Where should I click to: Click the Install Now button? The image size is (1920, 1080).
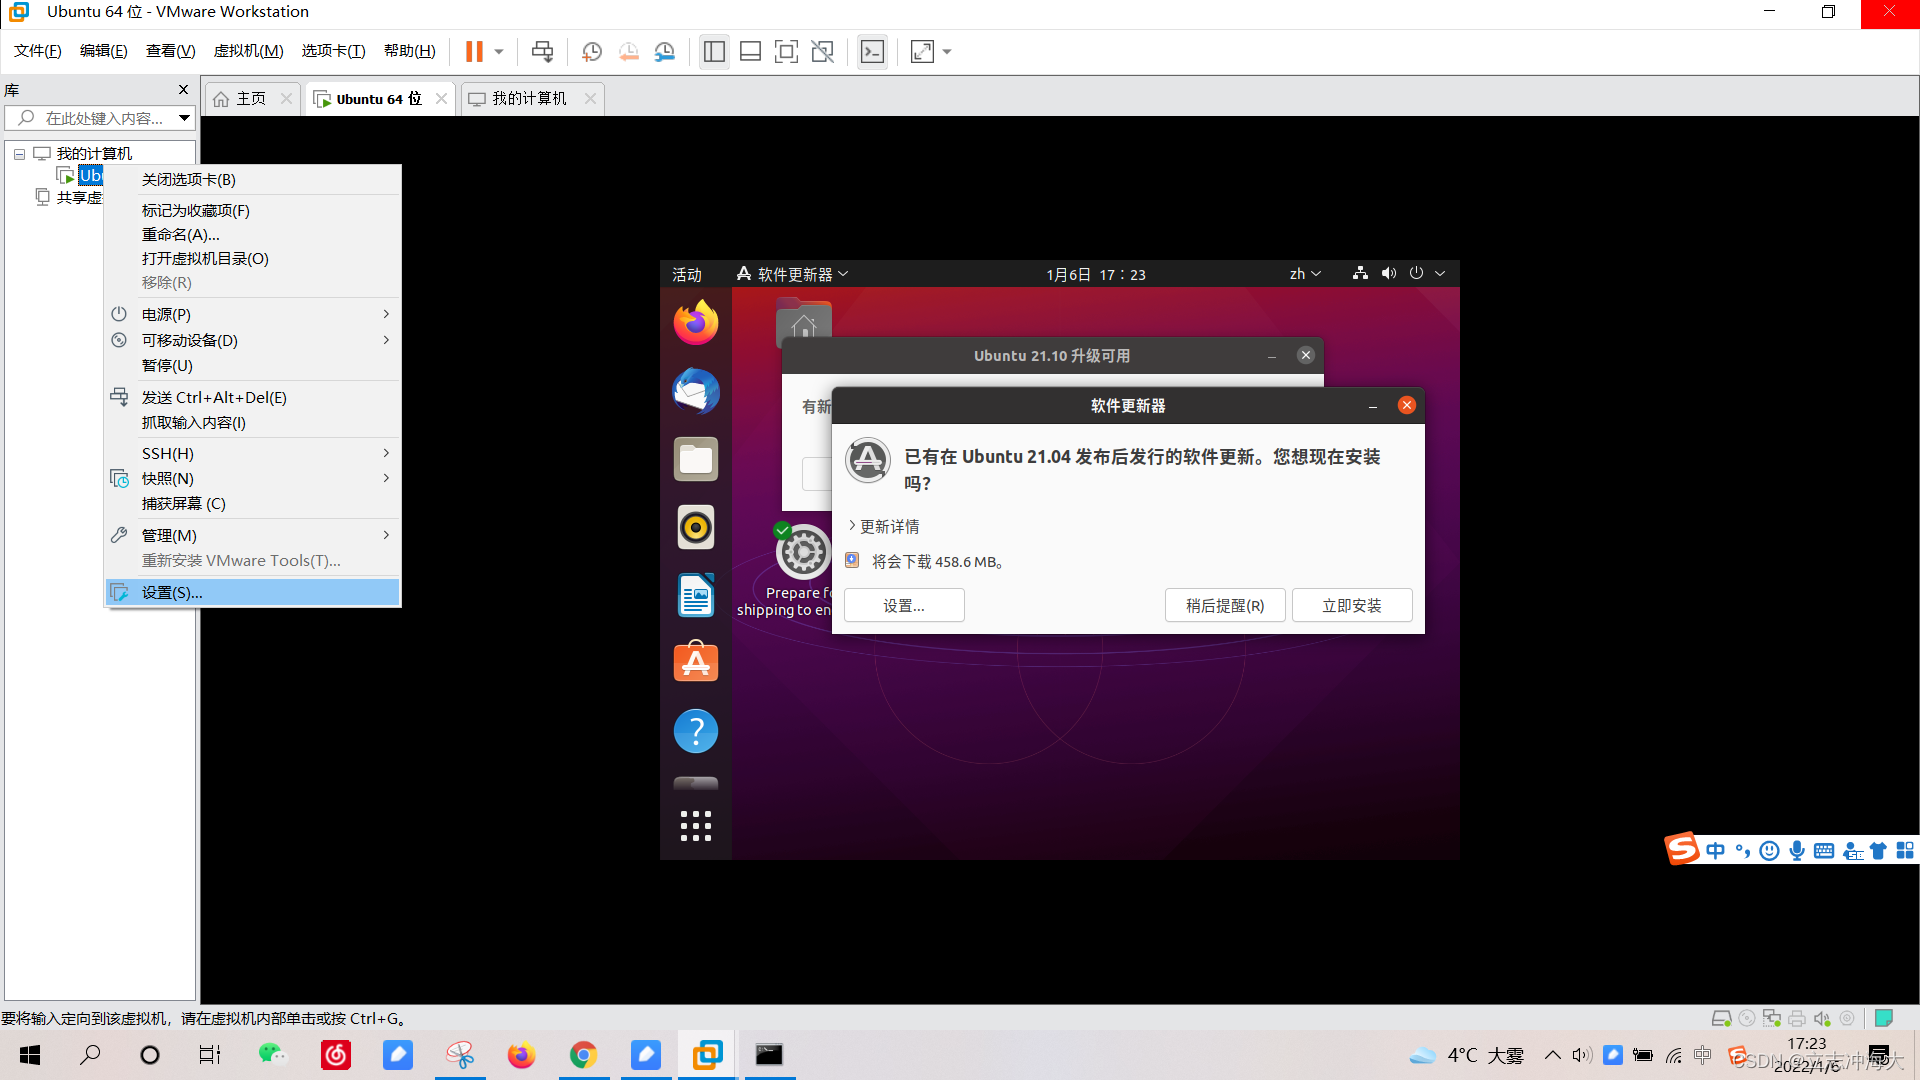coord(1351,605)
